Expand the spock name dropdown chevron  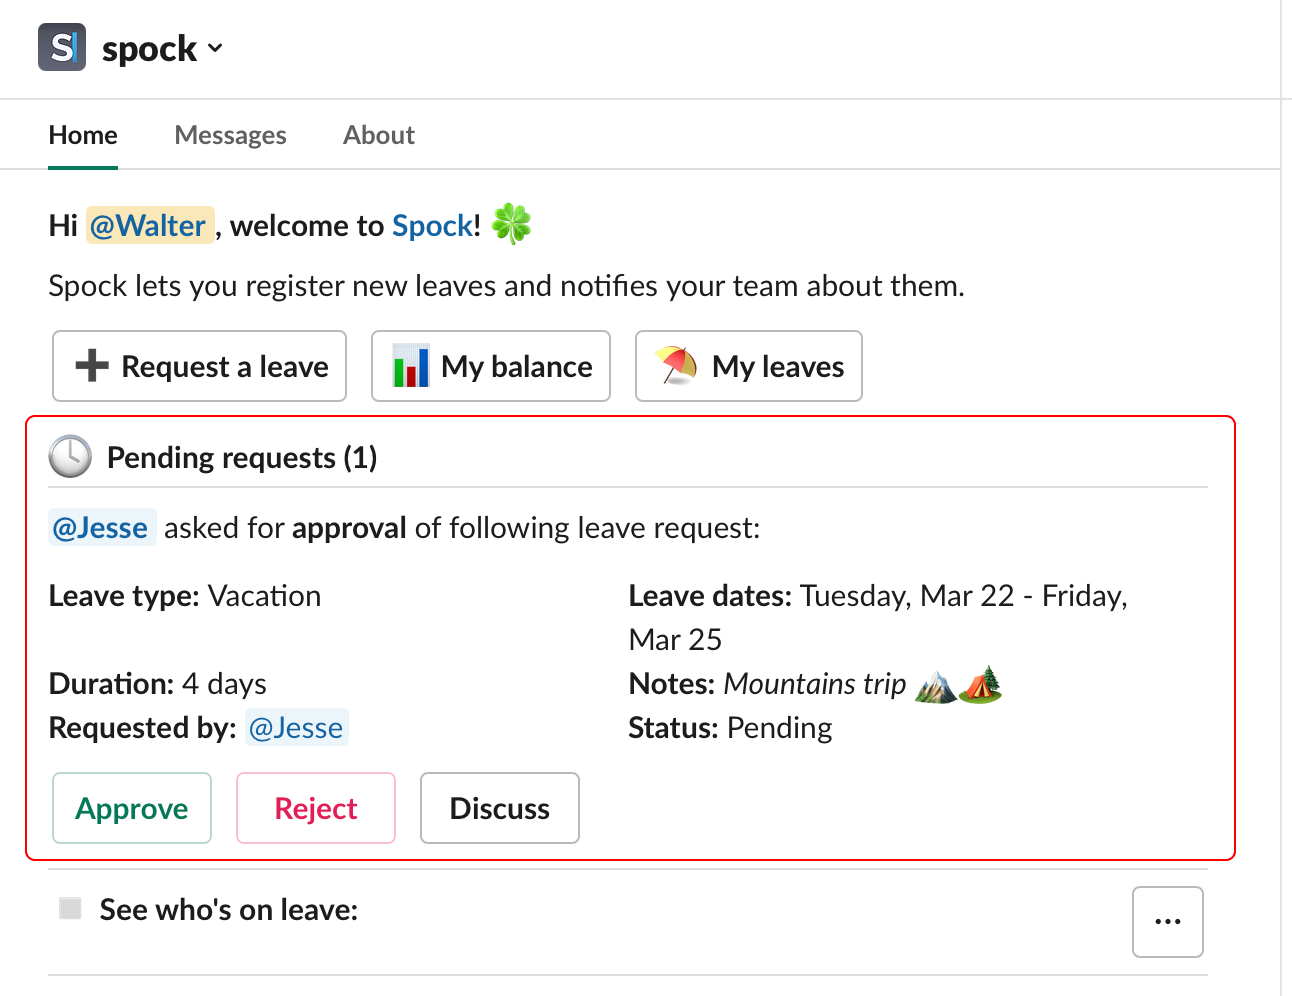pos(215,48)
